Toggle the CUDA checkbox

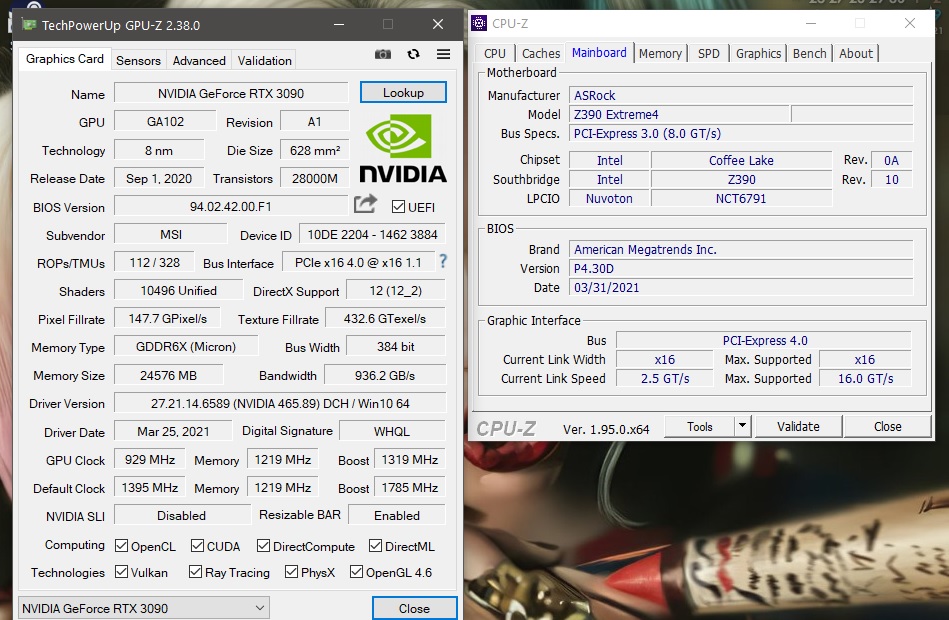point(197,546)
